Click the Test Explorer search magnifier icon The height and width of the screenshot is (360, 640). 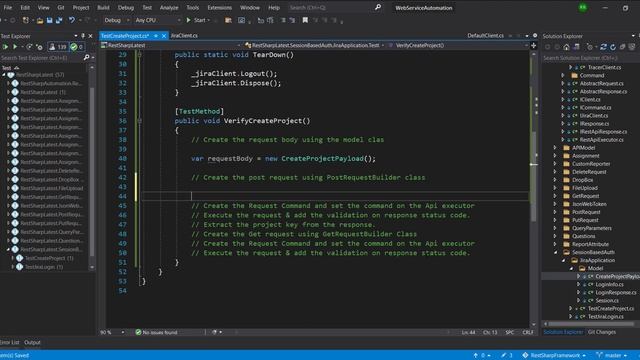click(x=86, y=58)
